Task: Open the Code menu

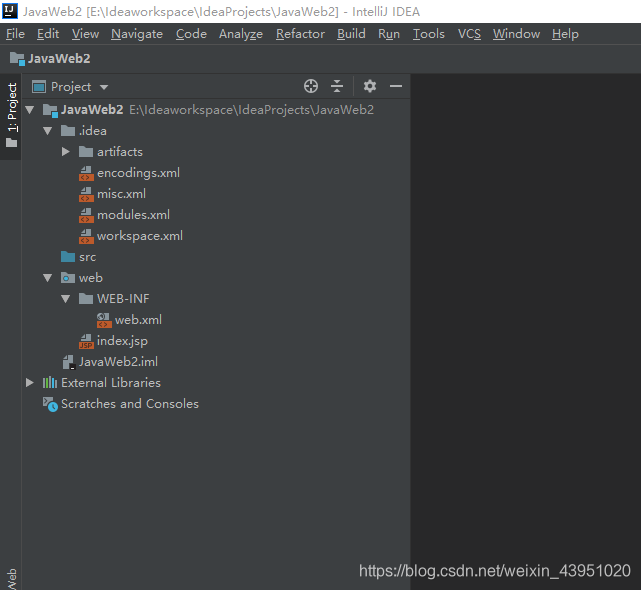Action: (191, 34)
